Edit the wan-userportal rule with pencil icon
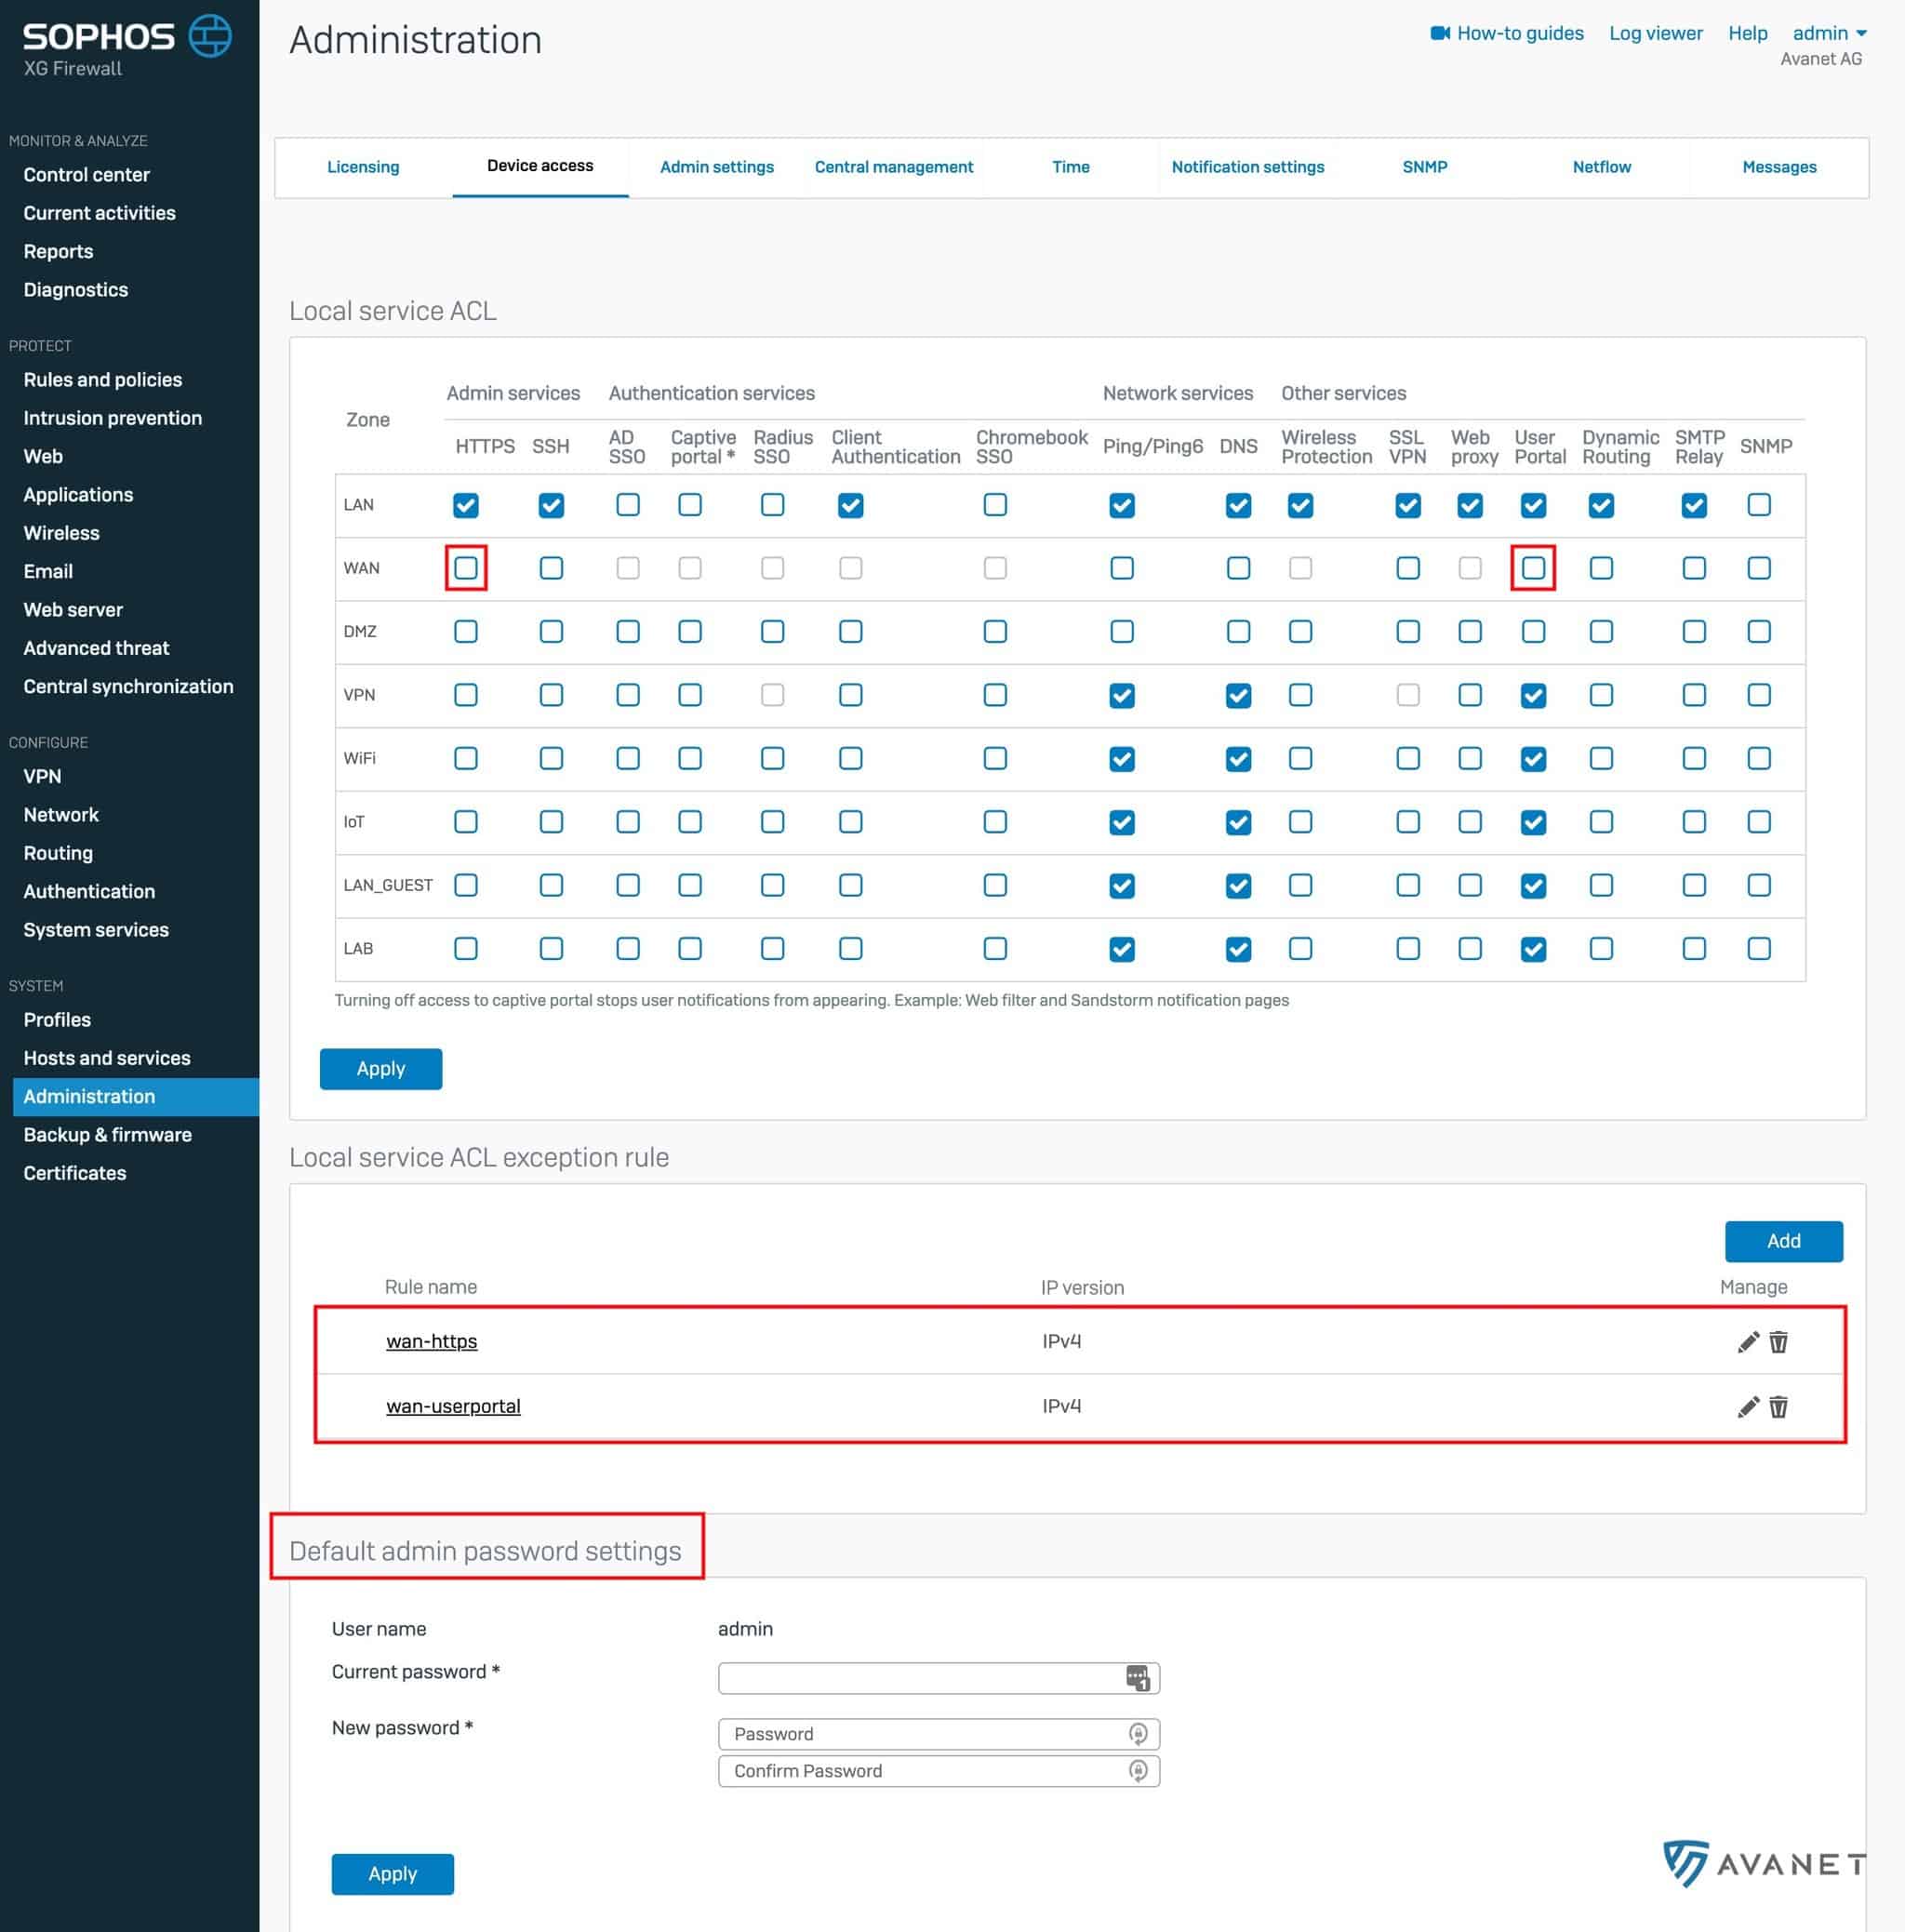Viewport: 1905px width, 1932px height. coord(1747,1407)
